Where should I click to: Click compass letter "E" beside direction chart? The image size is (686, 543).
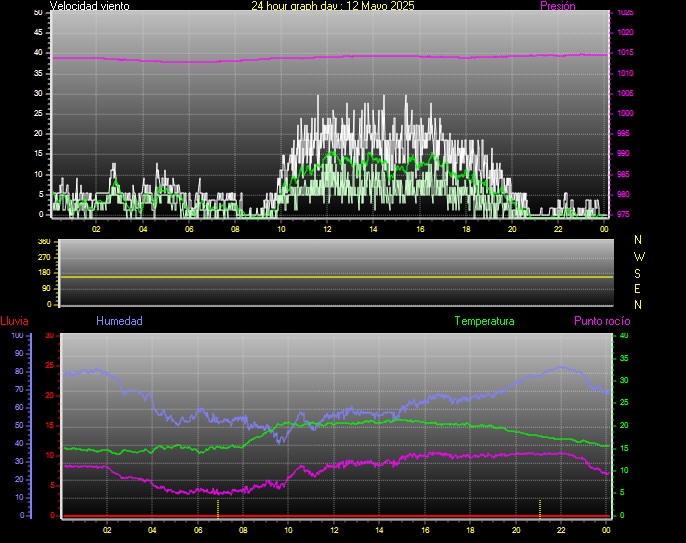pyautogui.click(x=637, y=289)
